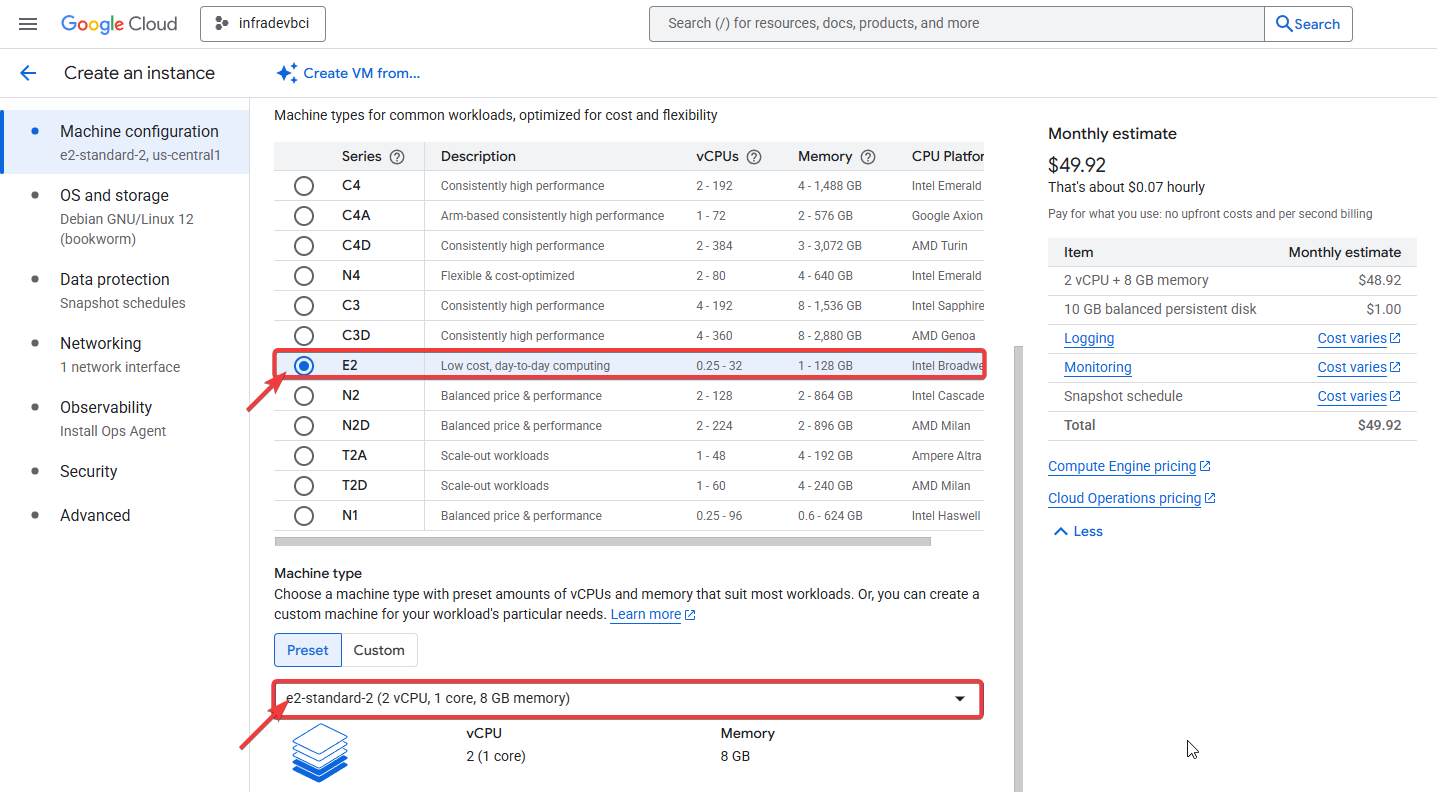1437x792 pixels.
Task: Click the Search button
Action: [x=1308, y=24]
